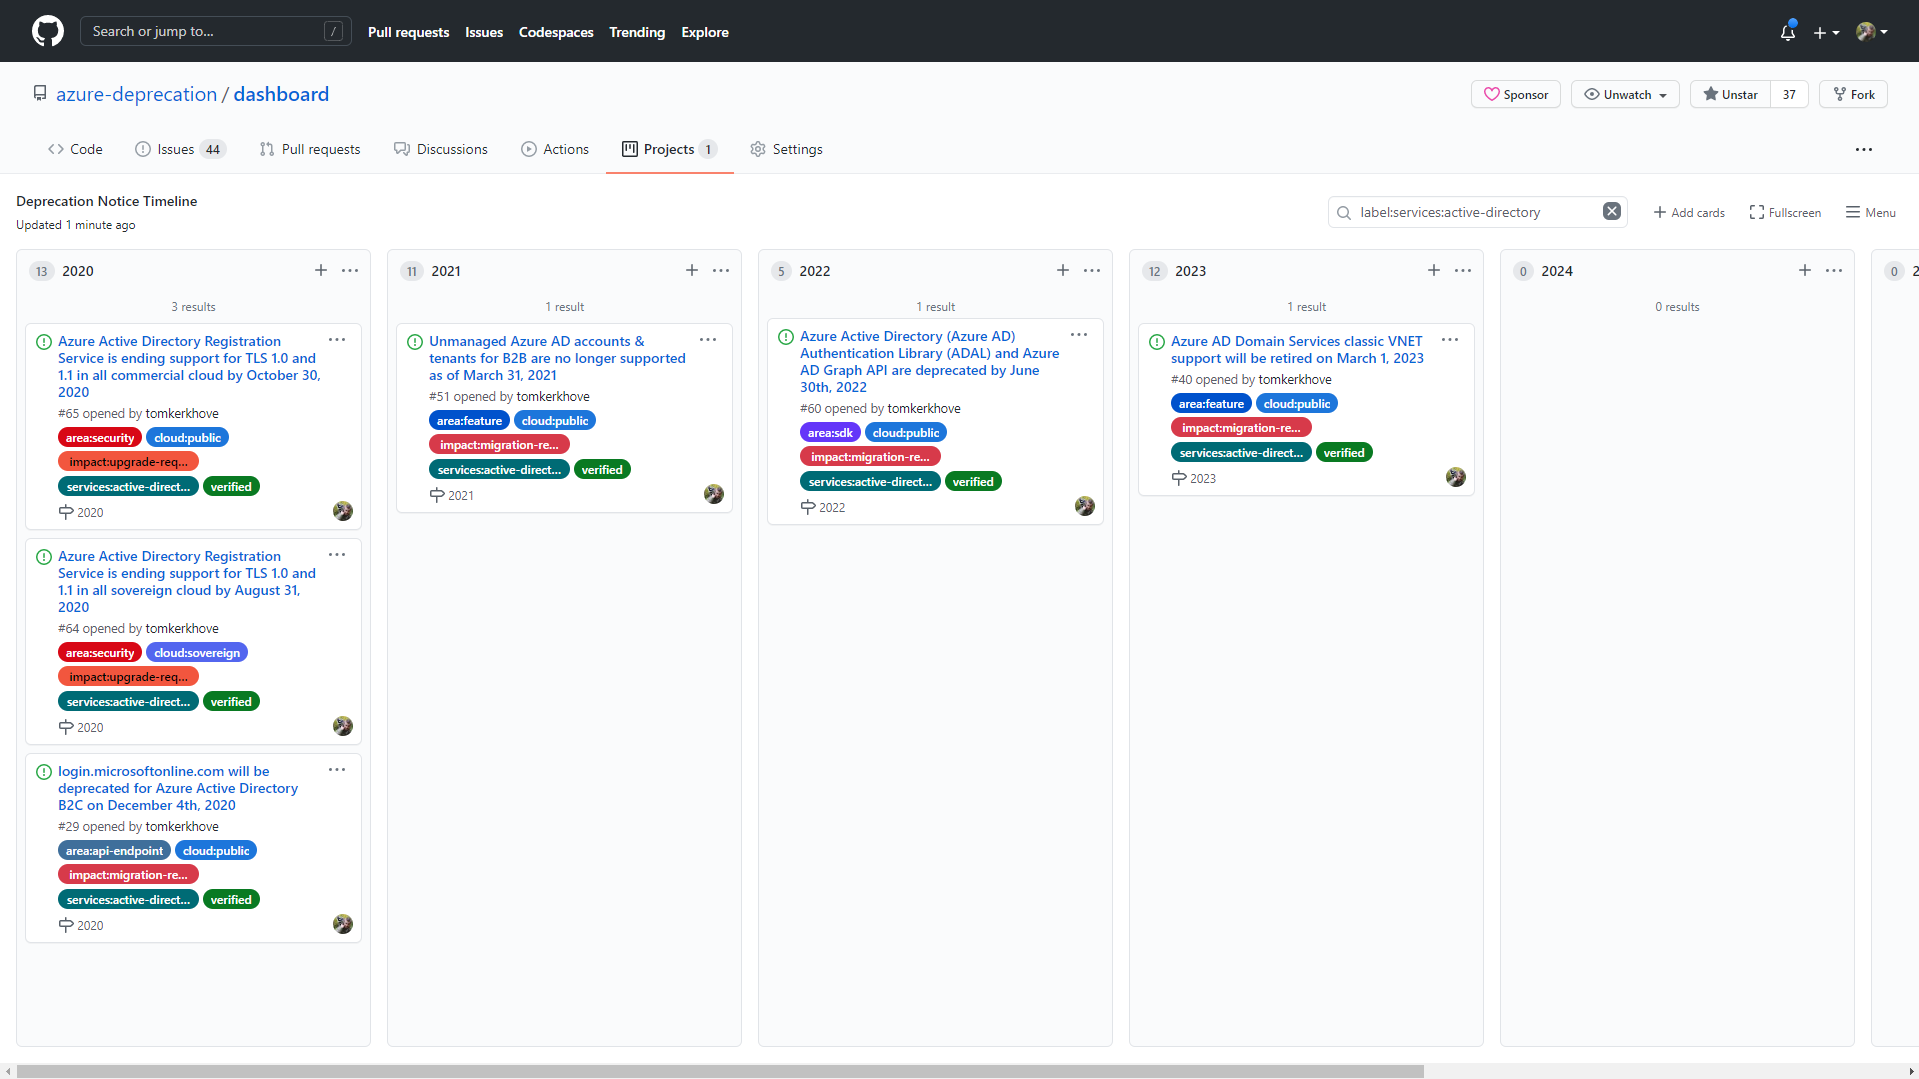Open the repository overflow menu at the tab bar's end

[1864, 149]
